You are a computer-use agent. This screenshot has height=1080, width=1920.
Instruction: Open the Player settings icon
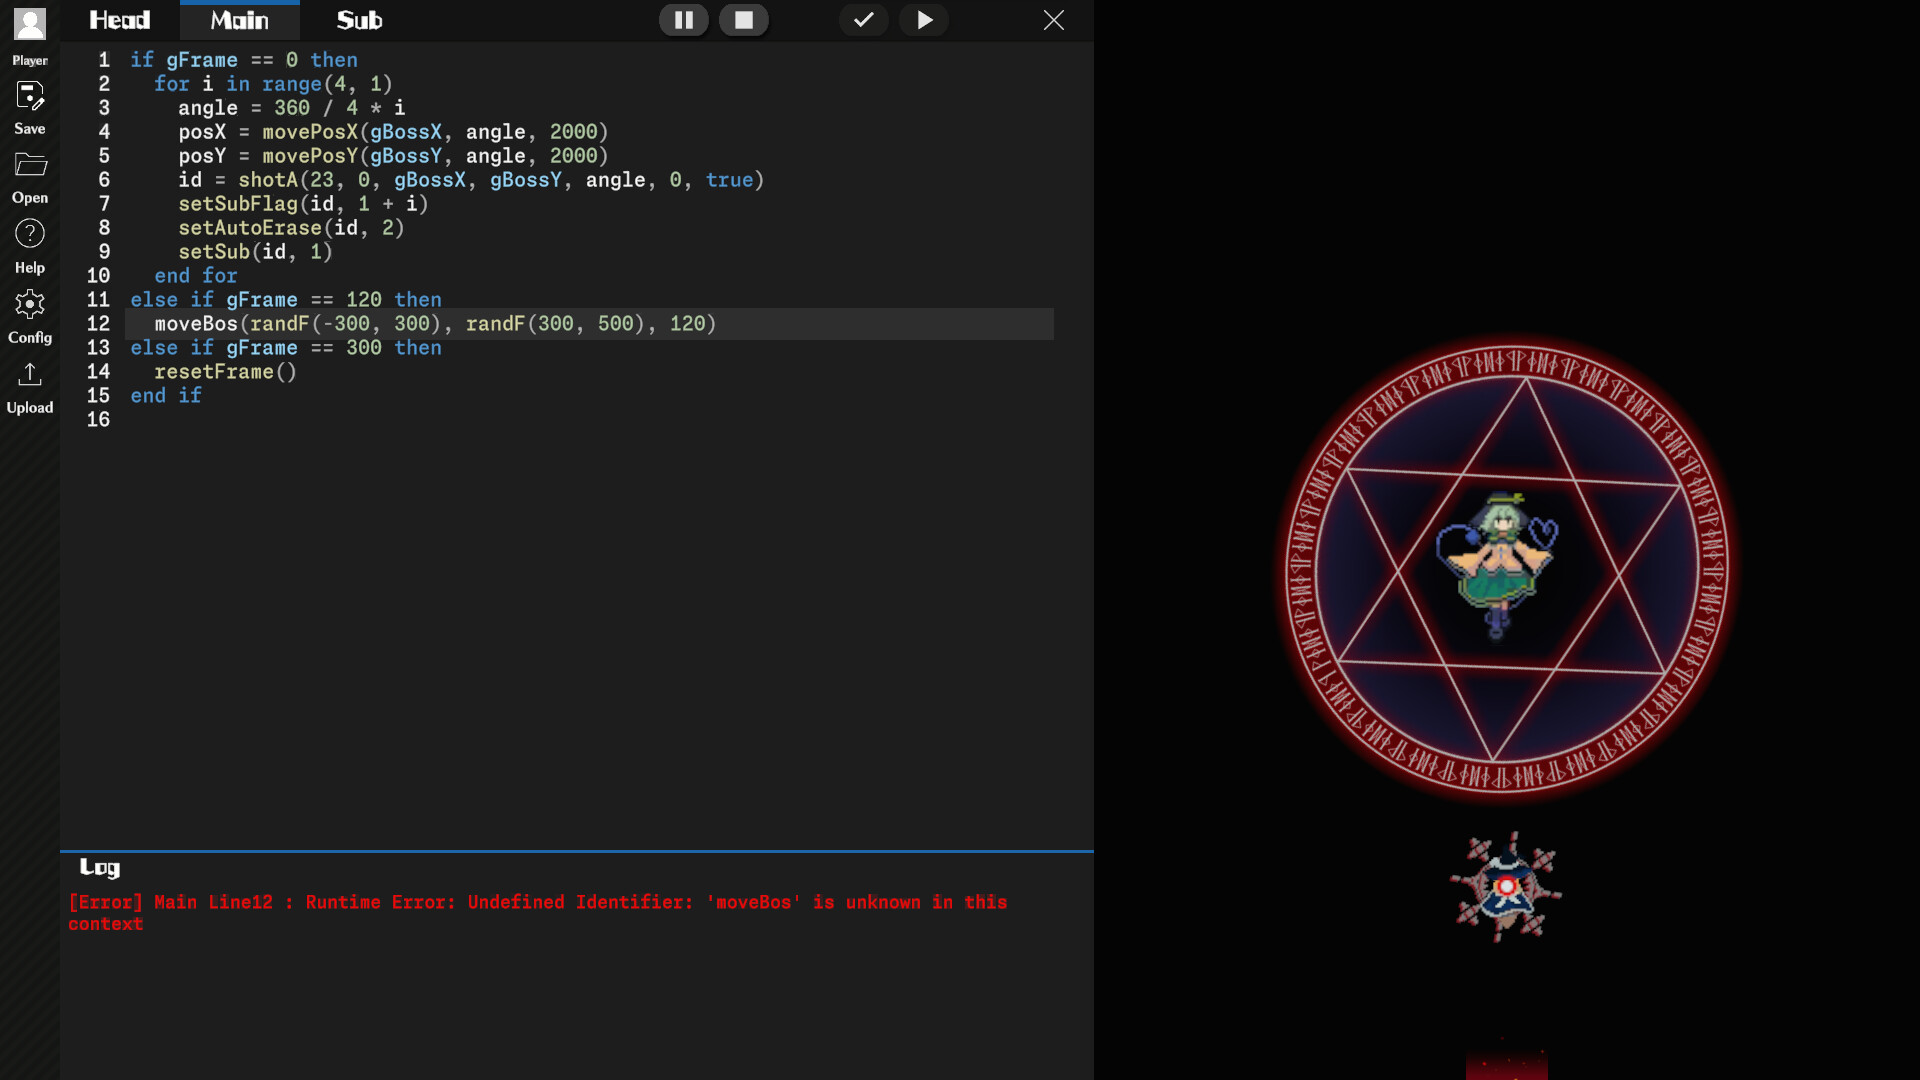tap(30, 33)
